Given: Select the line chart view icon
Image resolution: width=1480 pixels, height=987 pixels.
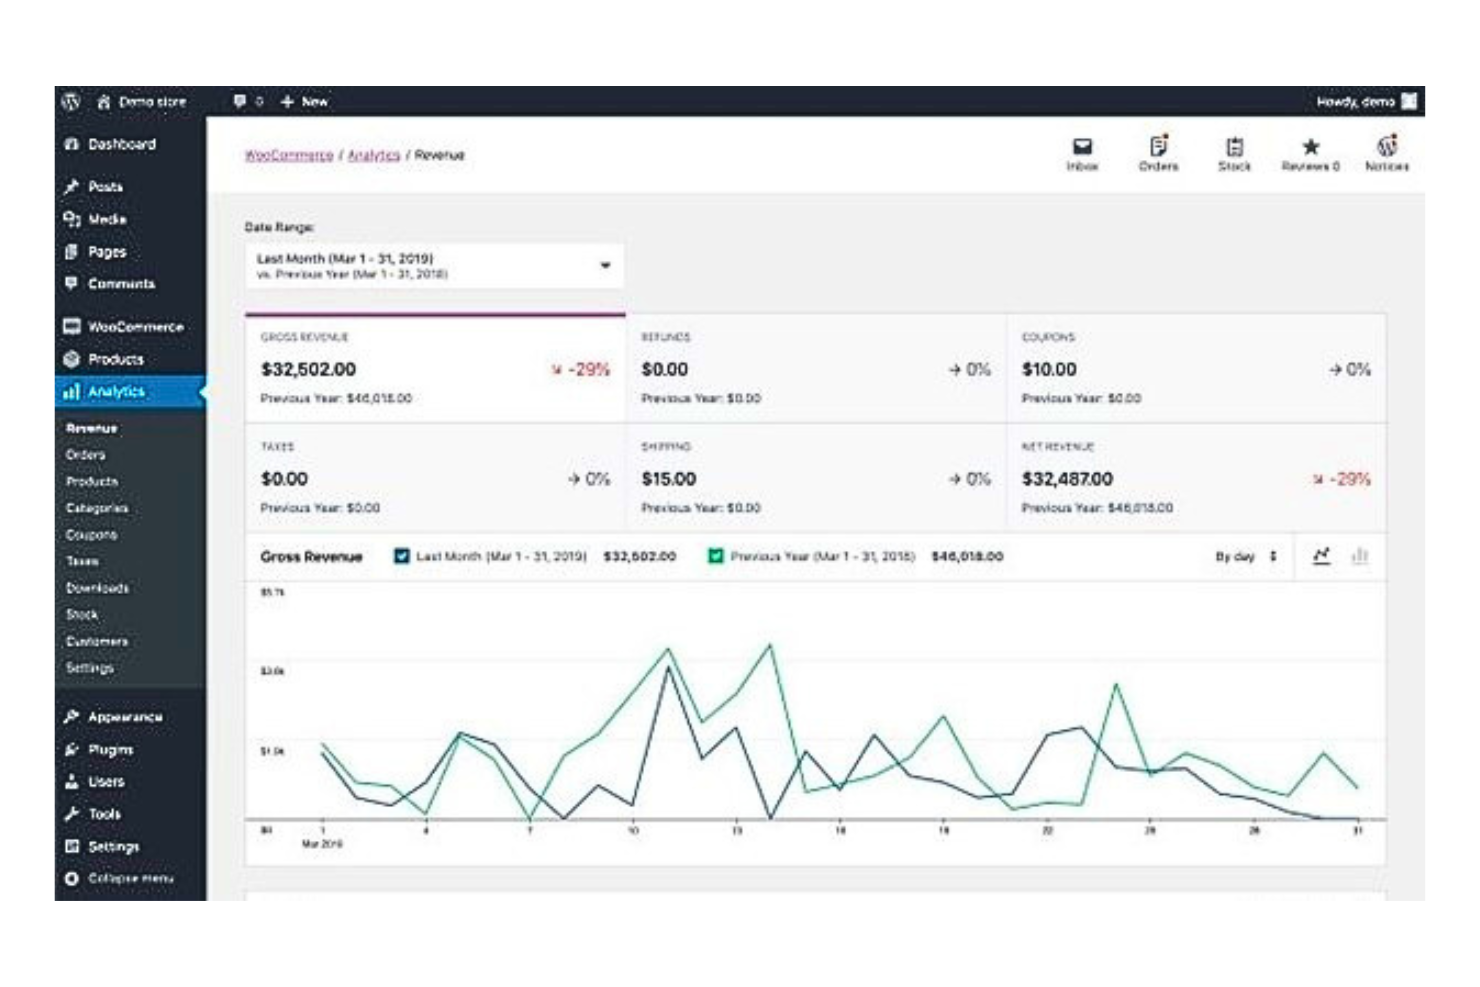Looking at the screenshot, I should pyautogui.click(x=1323, y=559).
